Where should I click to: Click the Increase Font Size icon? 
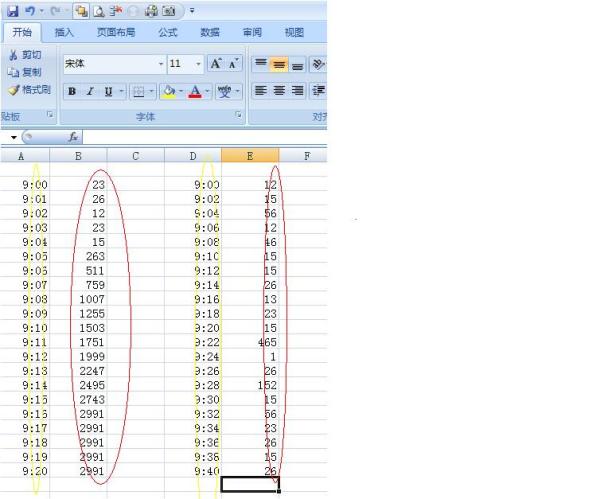[215, 64]
